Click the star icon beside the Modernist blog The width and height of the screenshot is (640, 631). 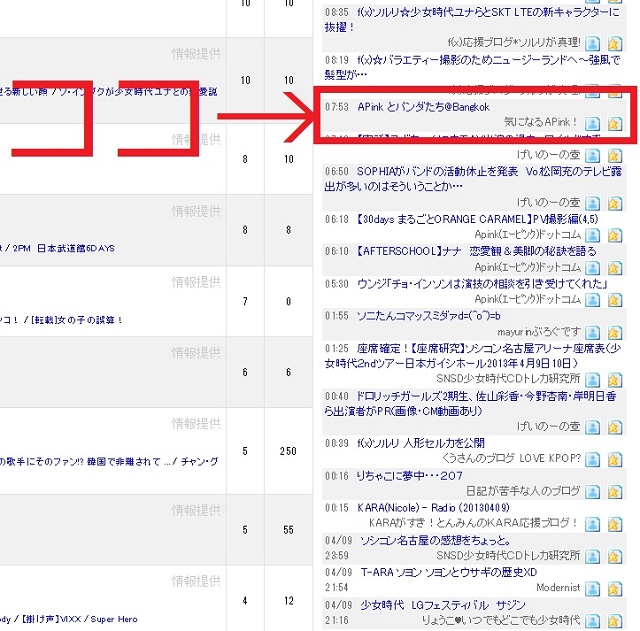coord(614,589)
